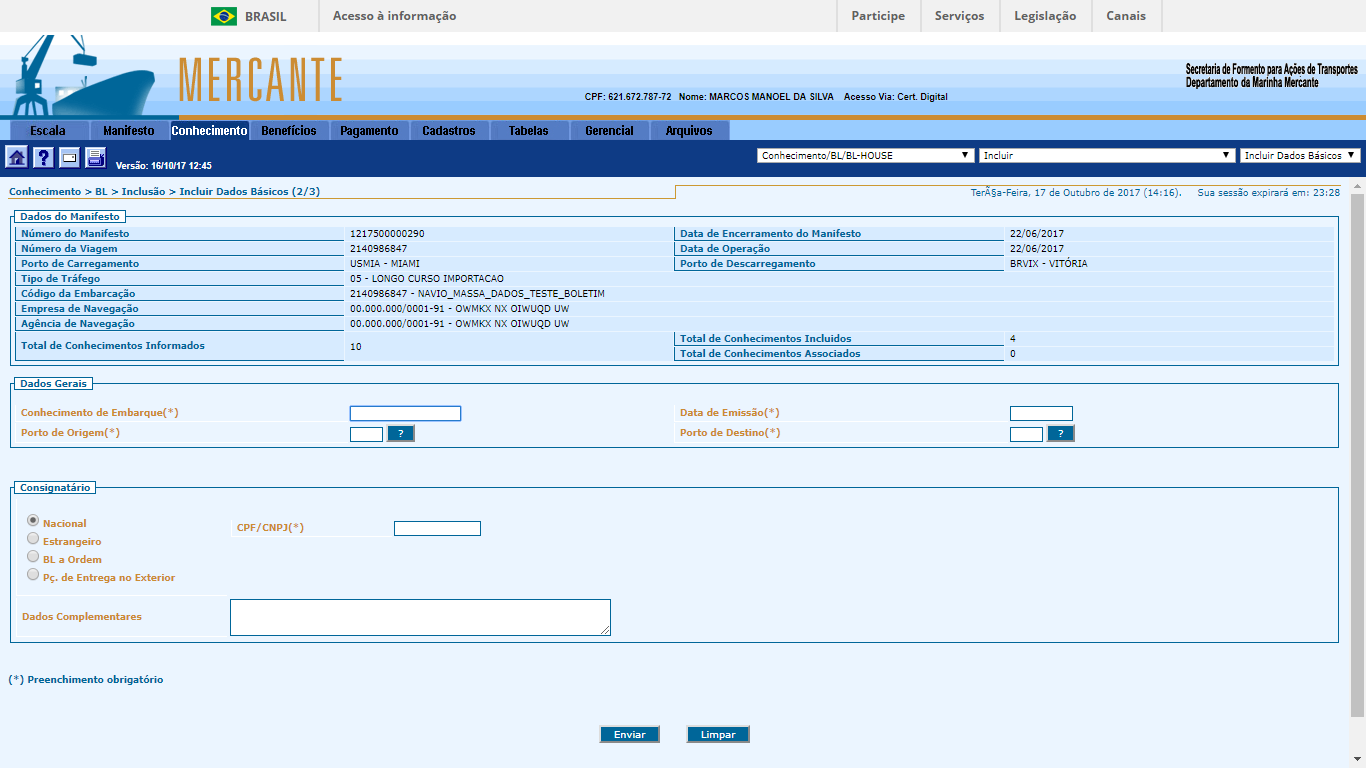Focus the CPF/CNPJ input field
Image resolution: width=1366 pixels, height=768 pixels.
click(x=437, y=528)
